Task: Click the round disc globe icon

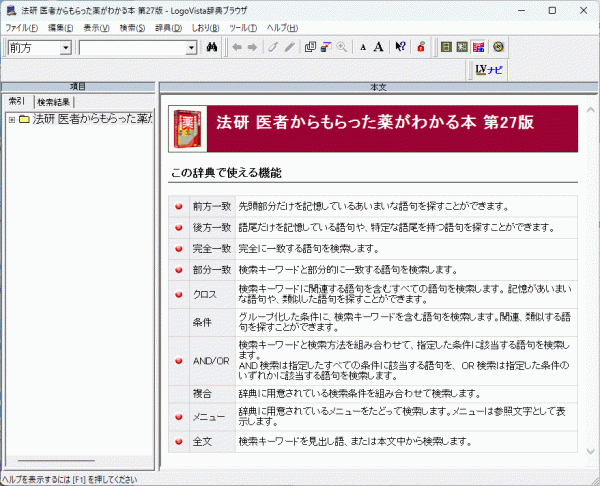Action: pyautogui.click(x=498, y=47)
